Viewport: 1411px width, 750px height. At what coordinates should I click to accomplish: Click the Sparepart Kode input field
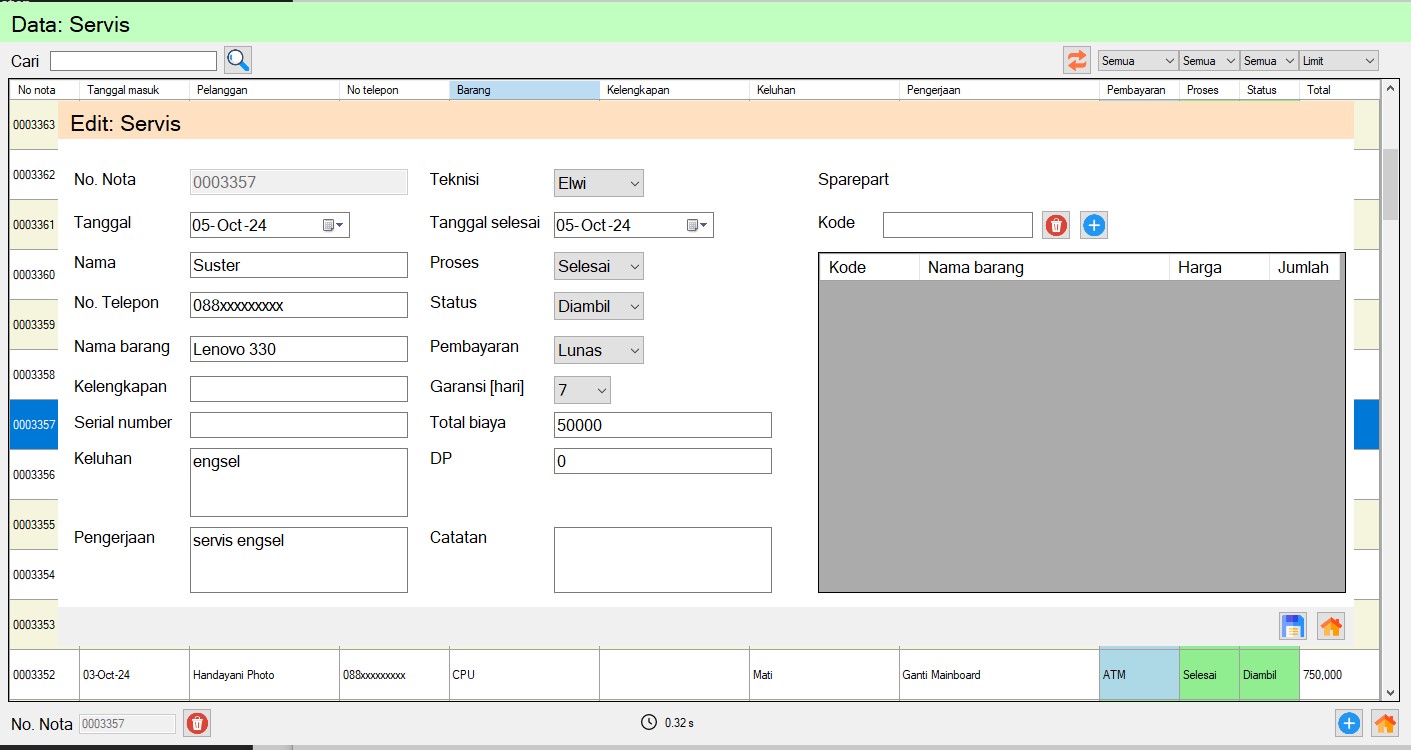(x=958, y=225)
